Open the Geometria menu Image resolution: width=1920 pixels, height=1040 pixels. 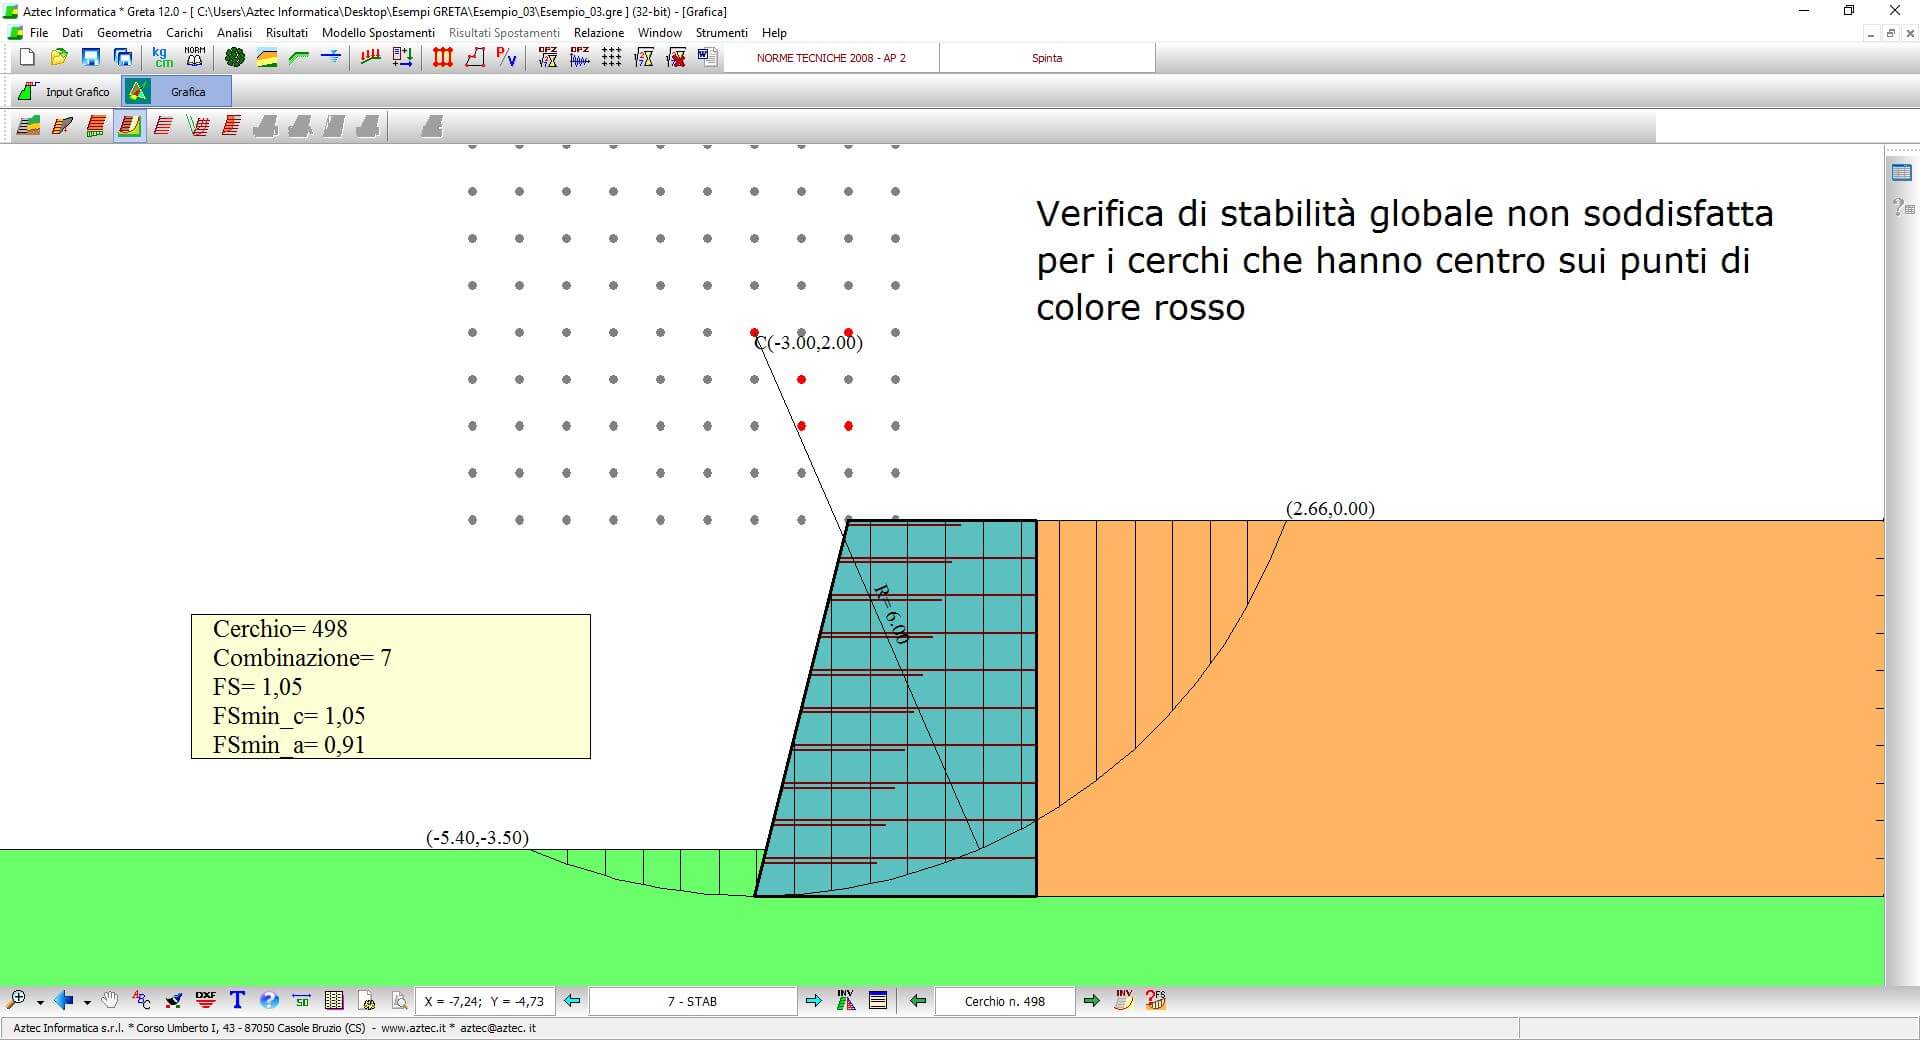click(124, 33)
